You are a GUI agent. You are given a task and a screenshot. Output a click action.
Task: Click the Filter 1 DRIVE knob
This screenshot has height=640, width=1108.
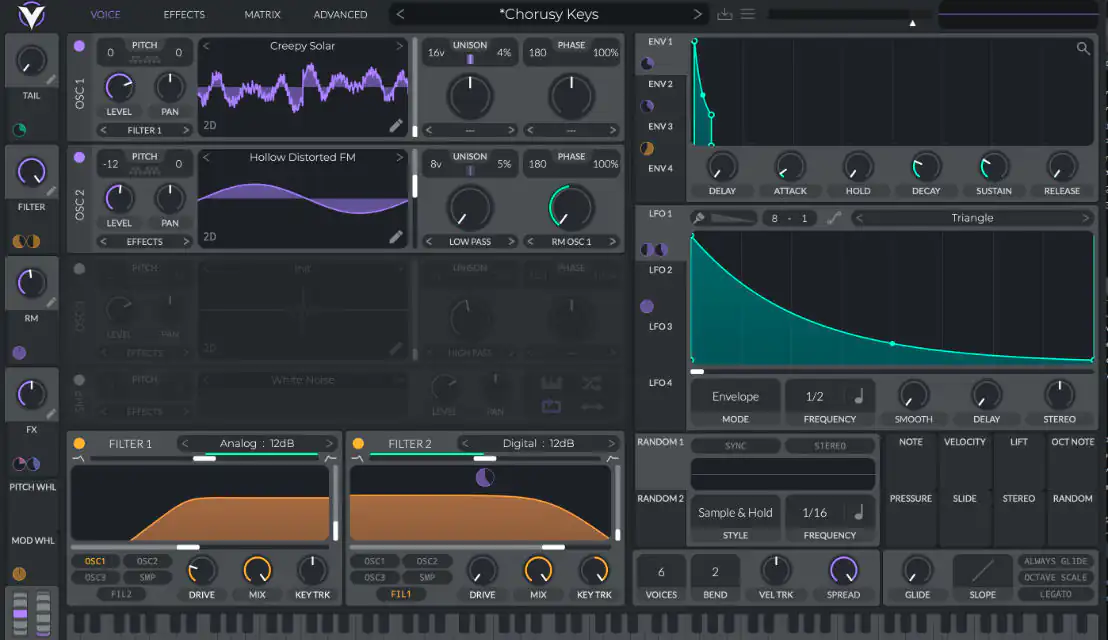(x=201, y=570)
